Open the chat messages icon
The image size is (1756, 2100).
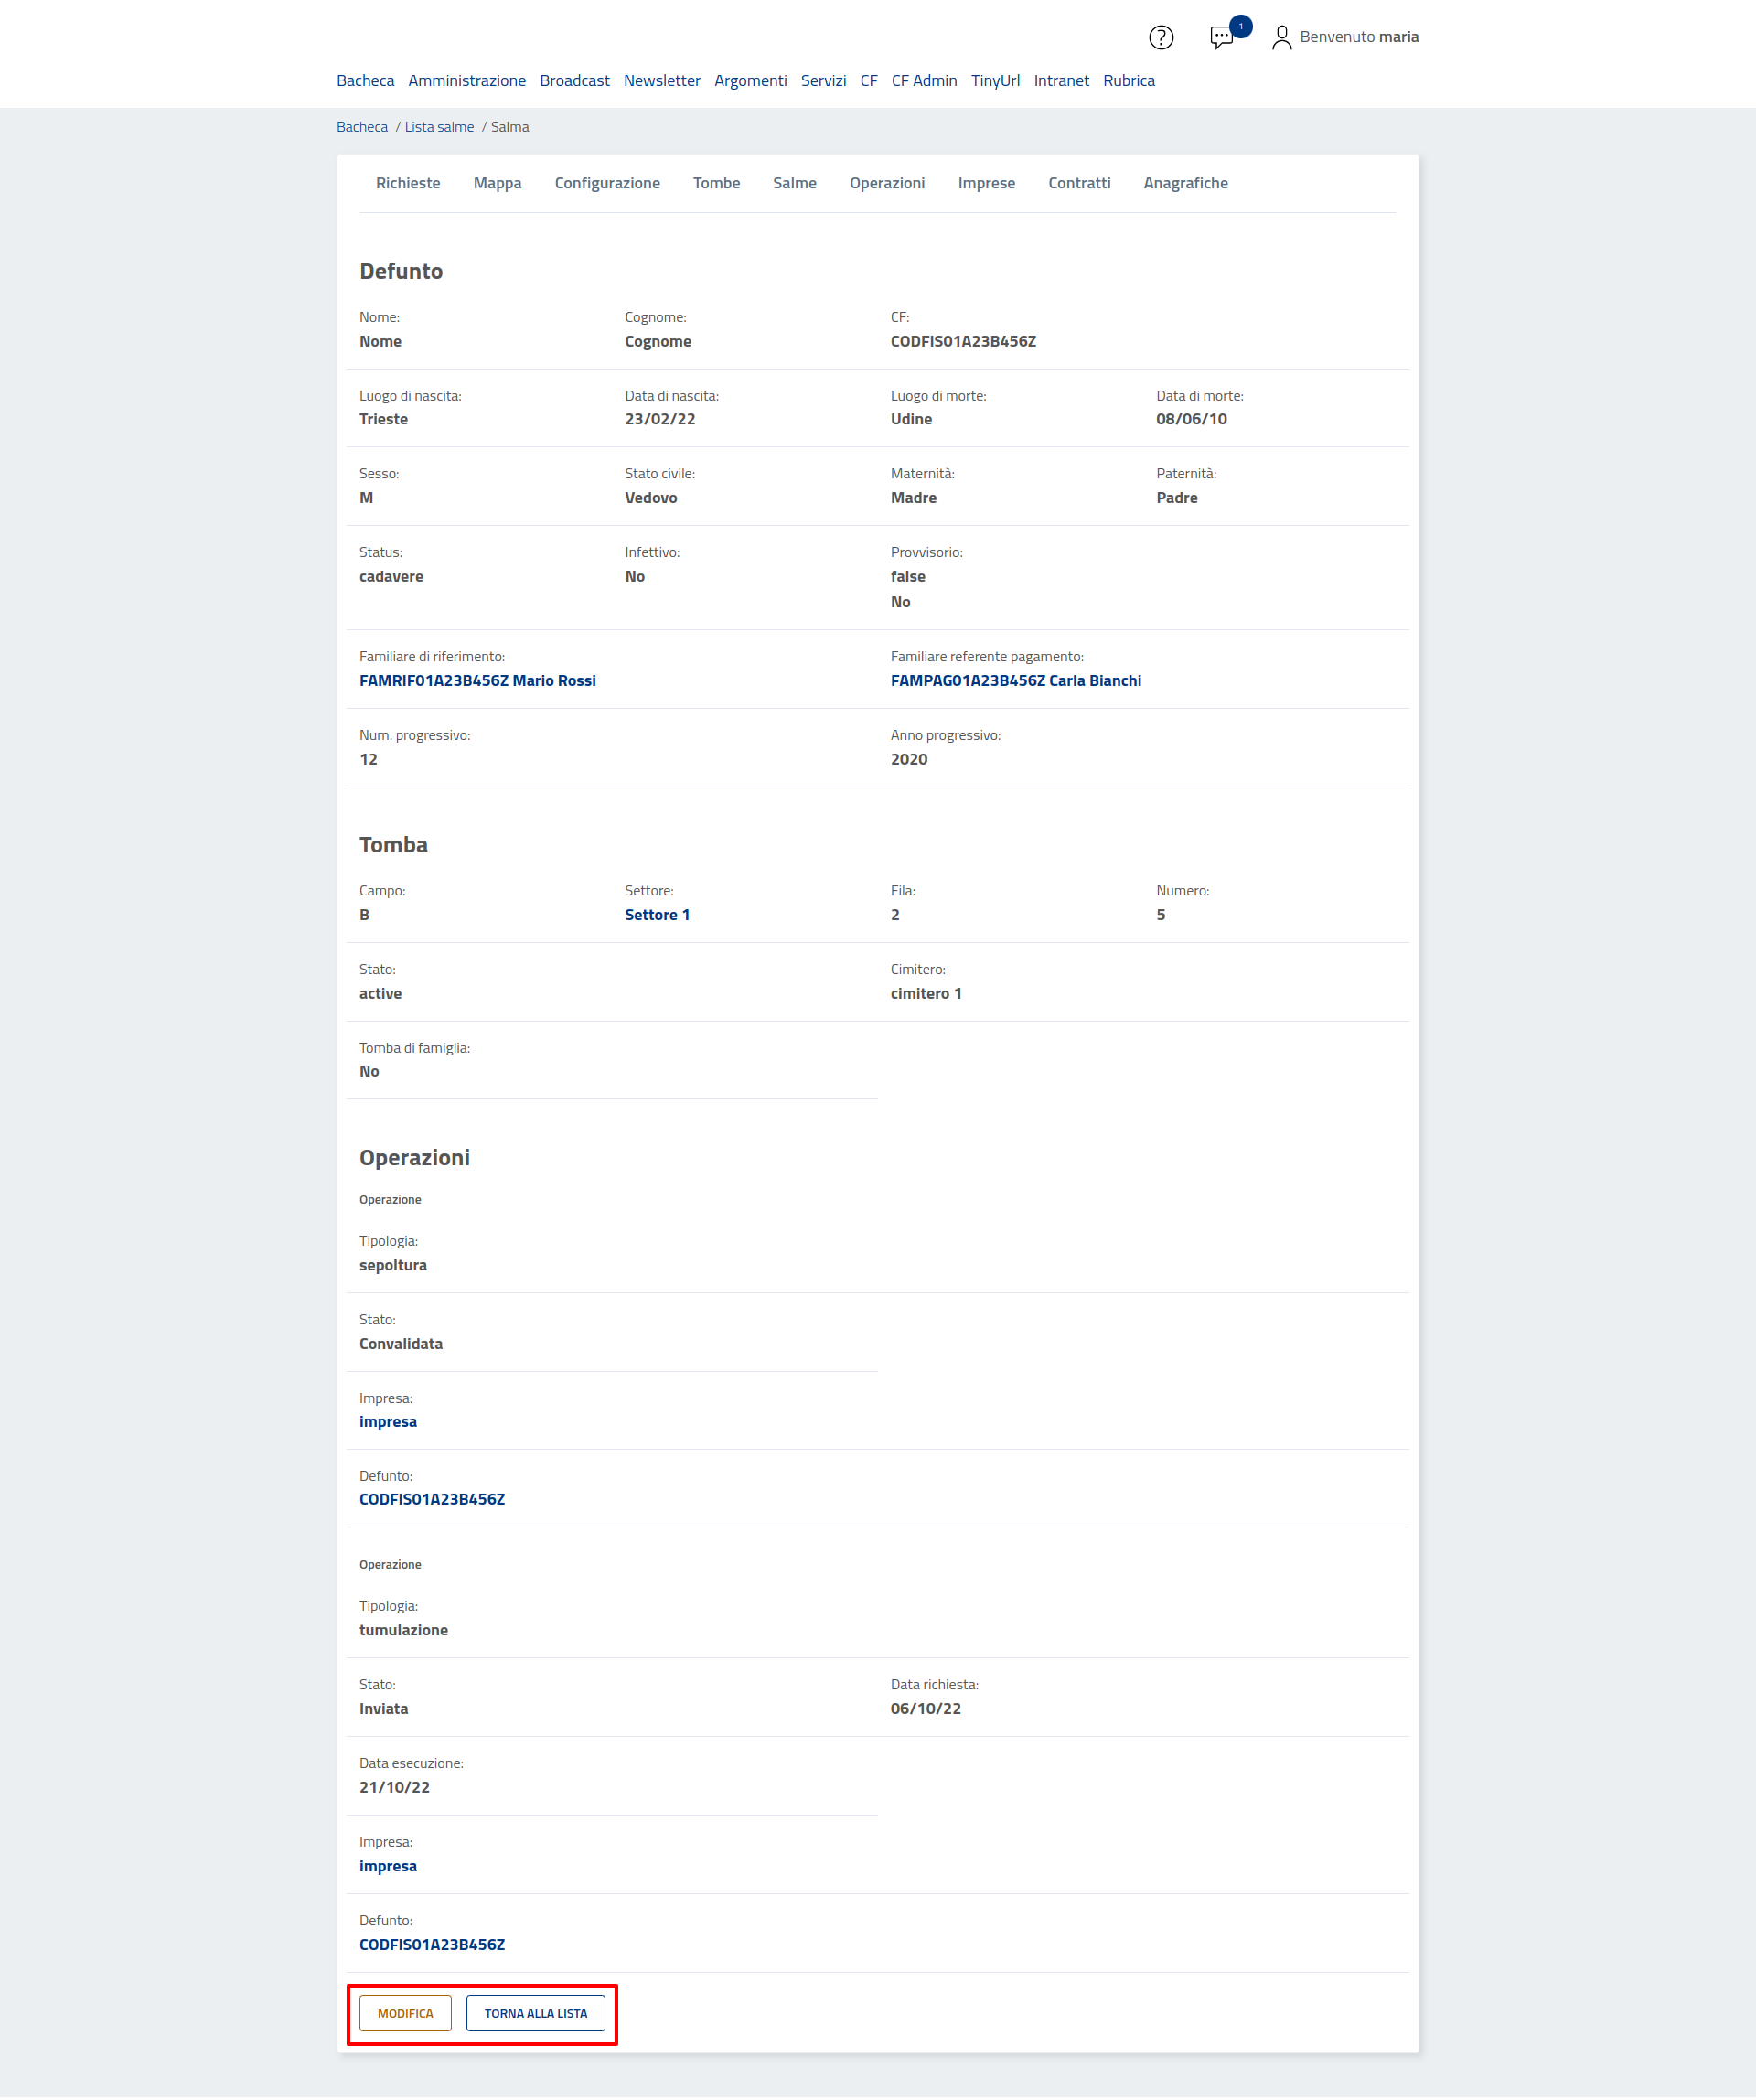[1221, 38]
